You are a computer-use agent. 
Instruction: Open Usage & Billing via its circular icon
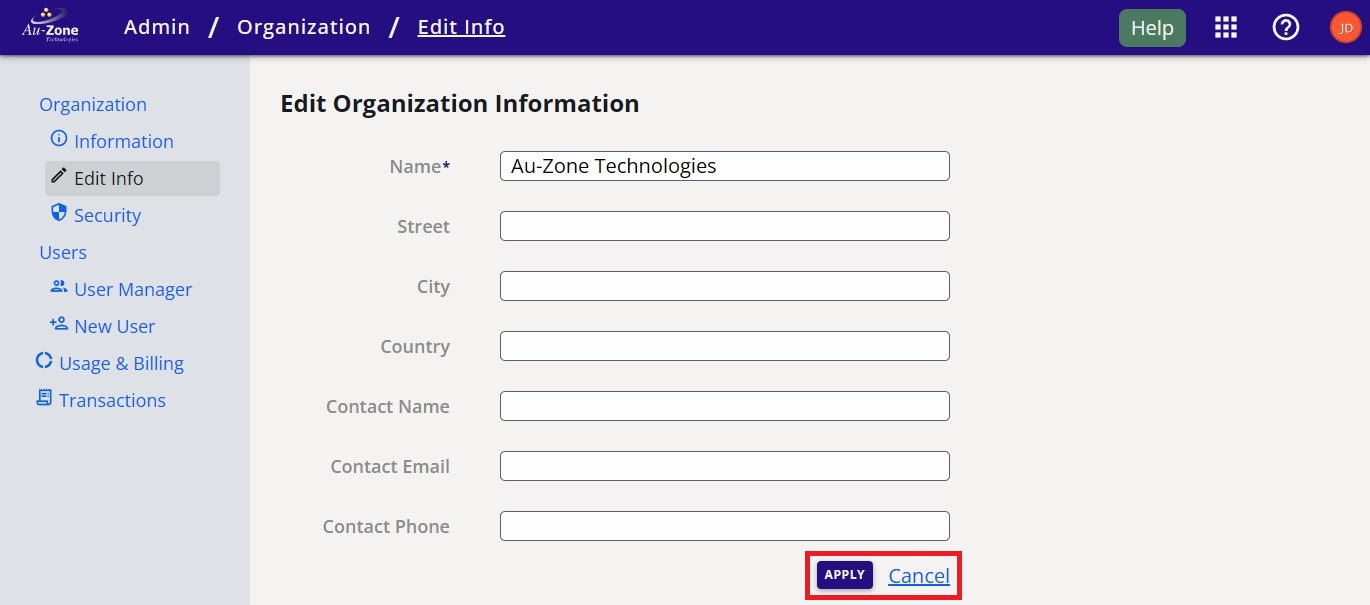tap(43, 362)
